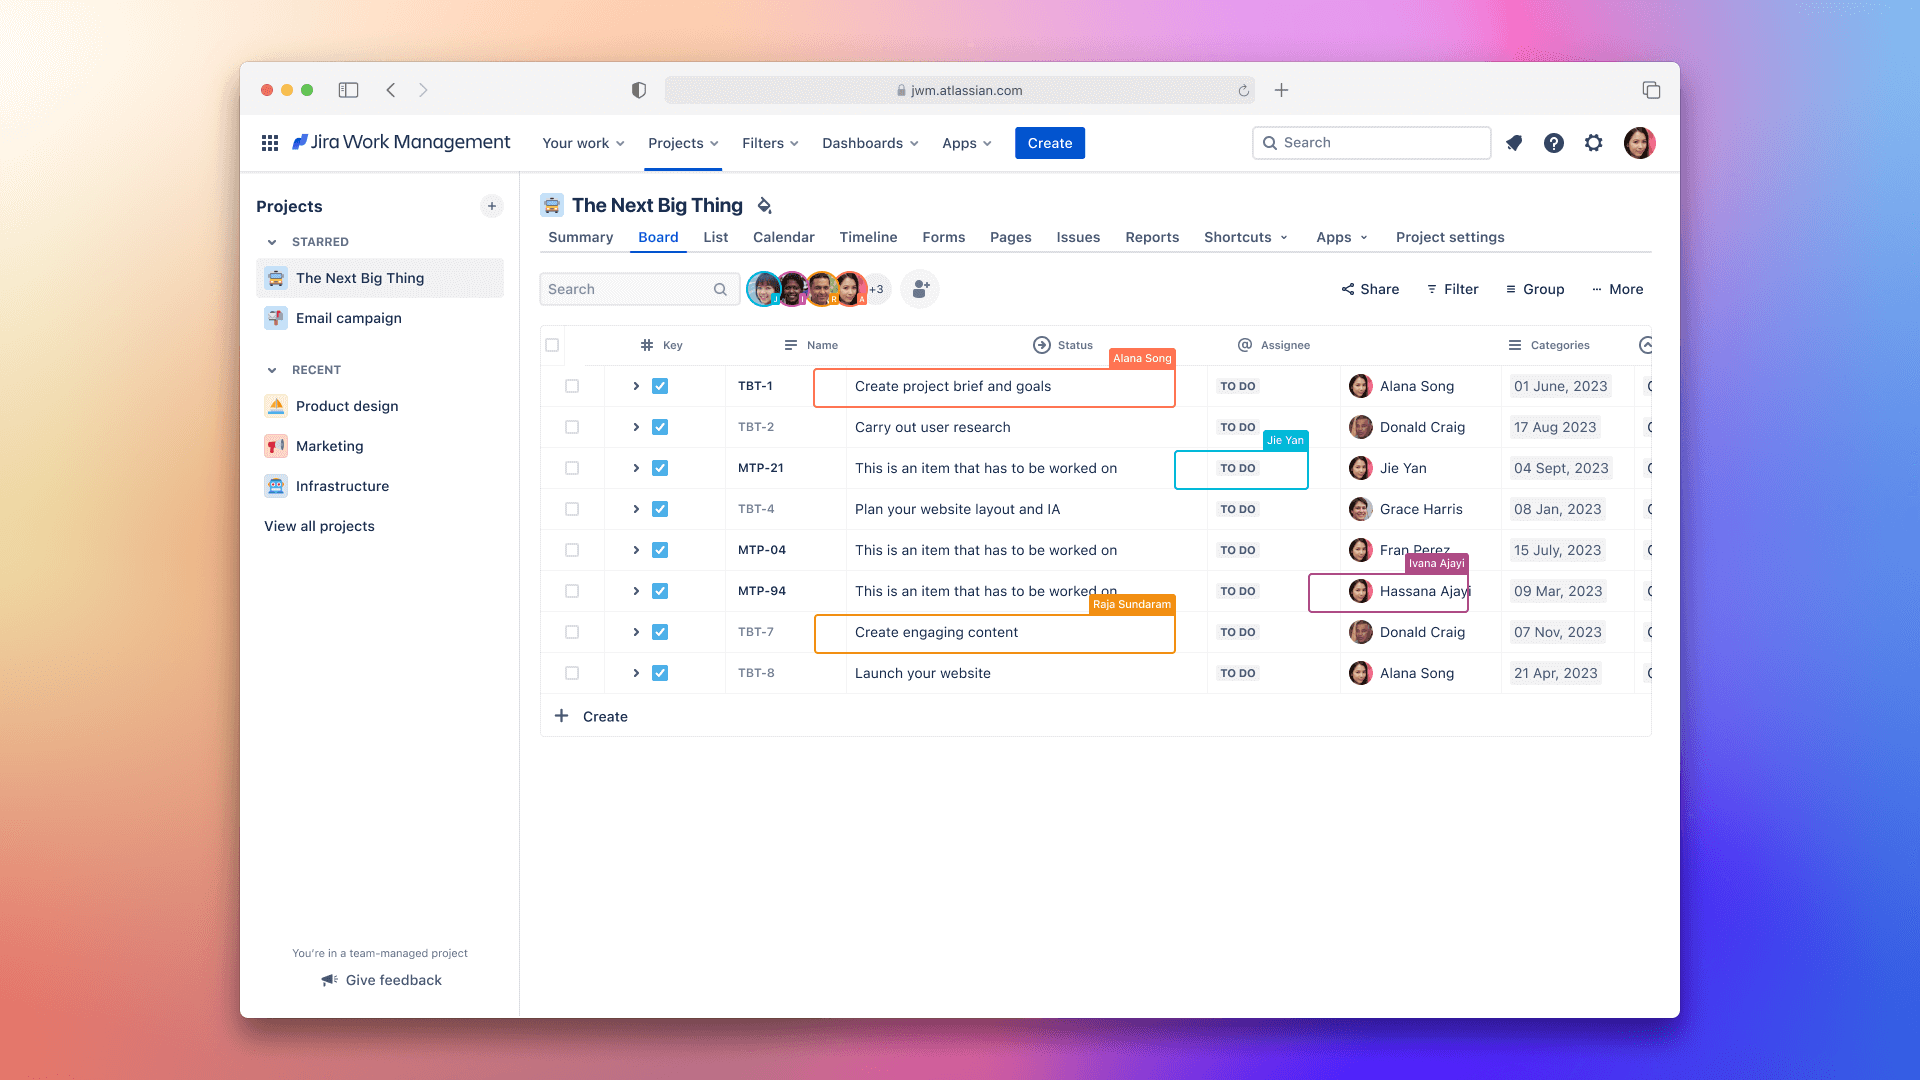Open the Atlassian app switcher grid
1920x1080 pixels.
tap(268, 142)
